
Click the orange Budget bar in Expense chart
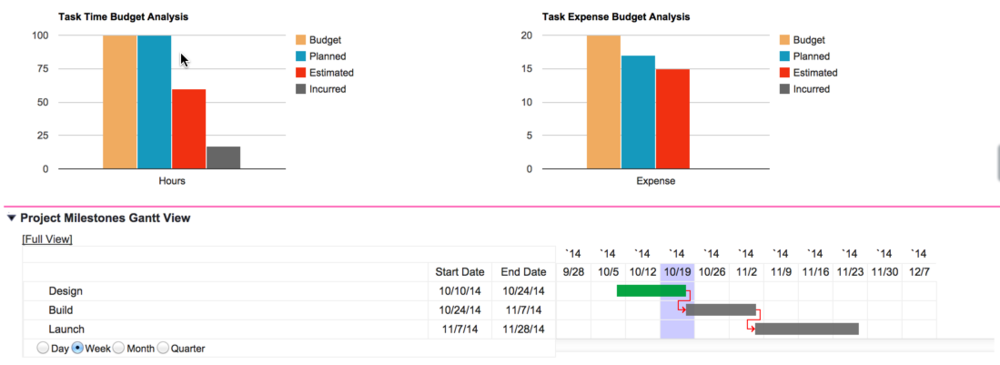point(603,102)
